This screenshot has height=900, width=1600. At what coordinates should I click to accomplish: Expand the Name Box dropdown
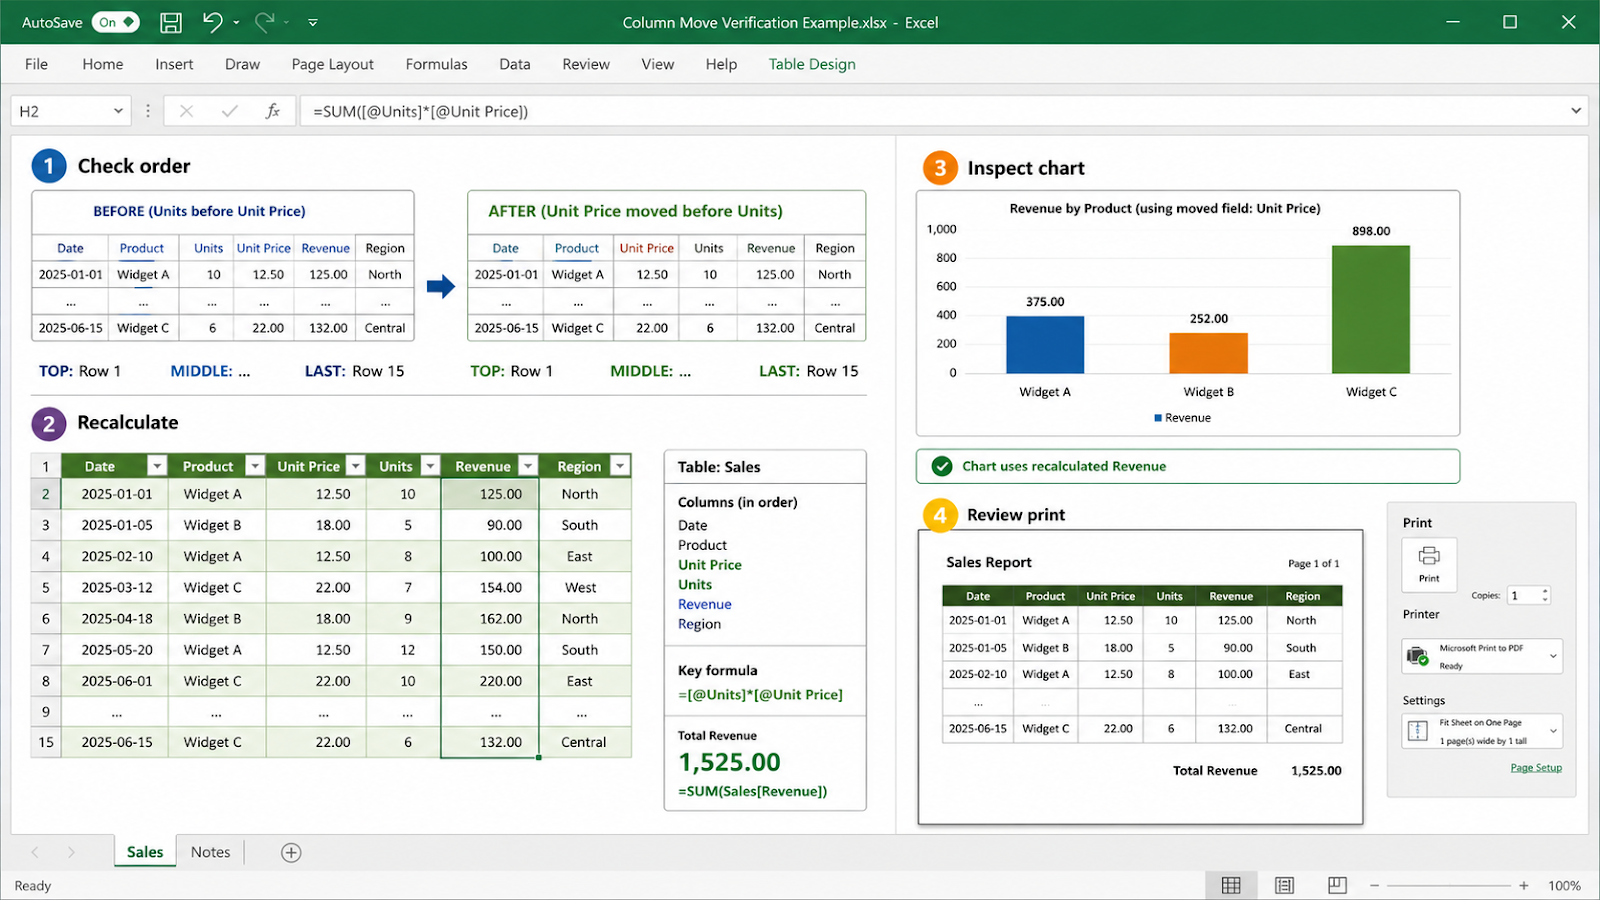[118, 111]
